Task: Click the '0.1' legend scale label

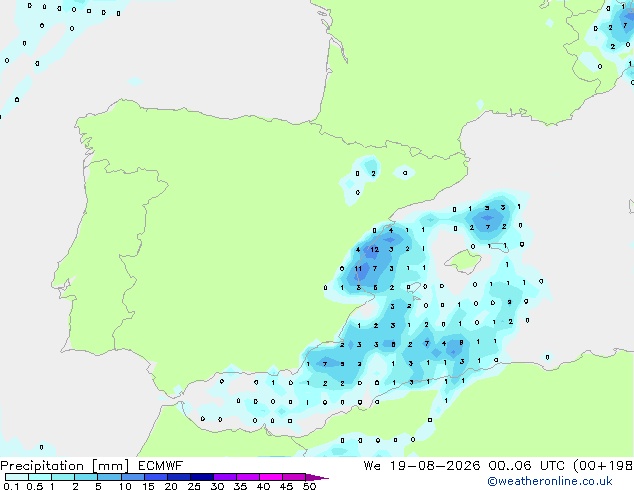Action: tap(11, 486)
